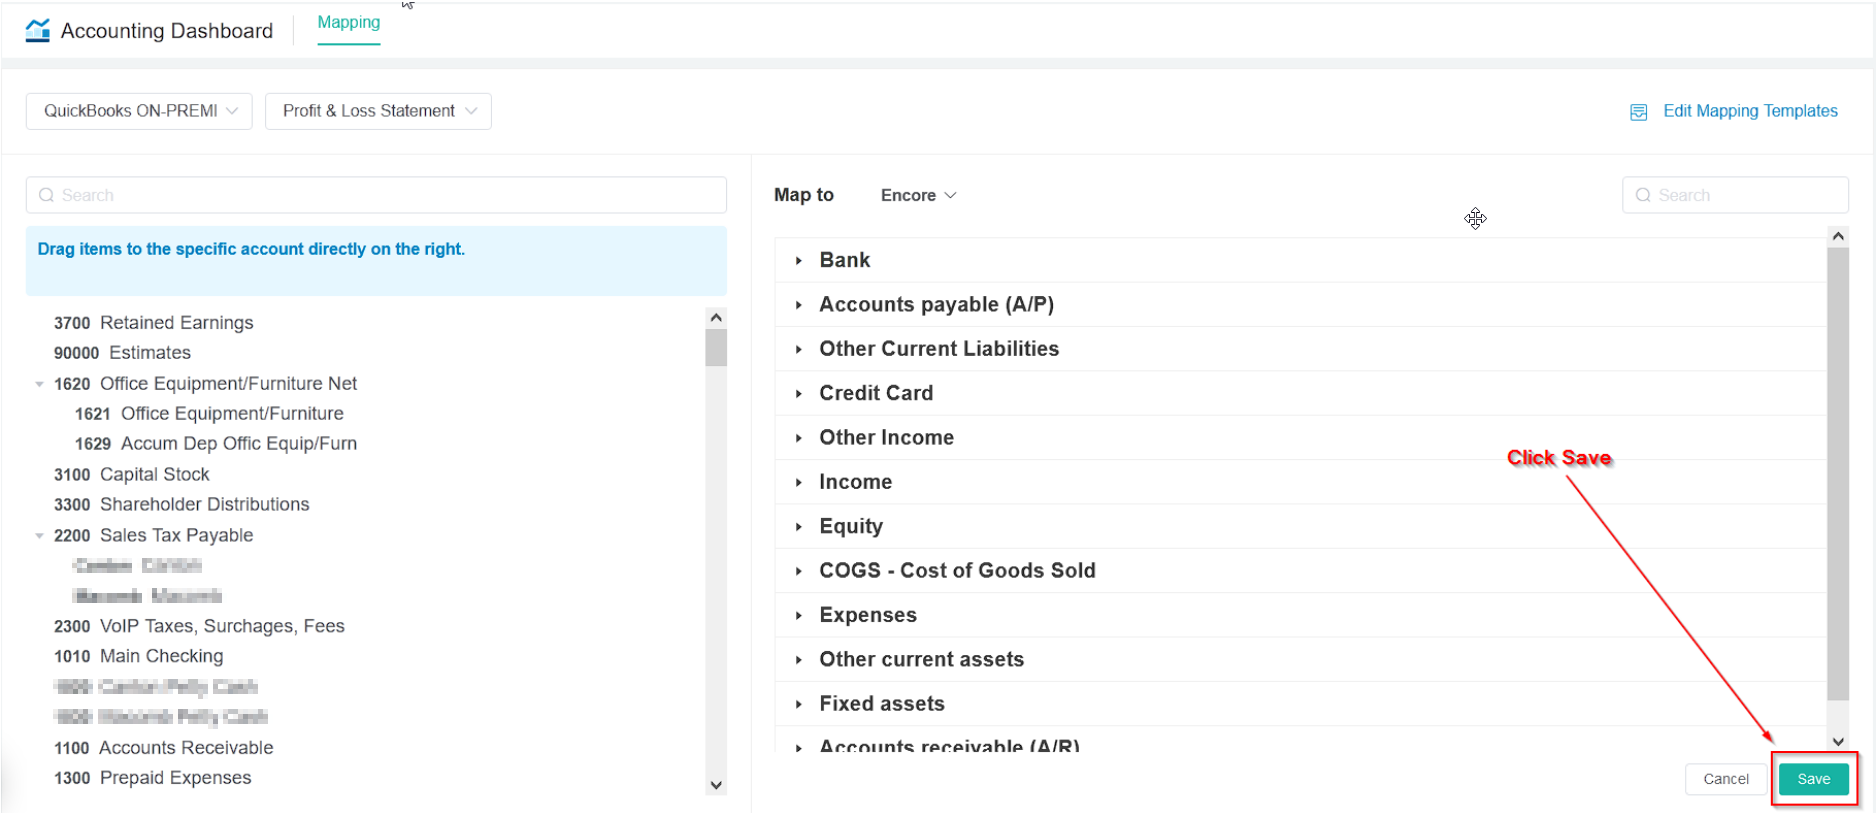
Task: Collapse 2200 Sales Tax Payable node
Action: coord(39,536)
